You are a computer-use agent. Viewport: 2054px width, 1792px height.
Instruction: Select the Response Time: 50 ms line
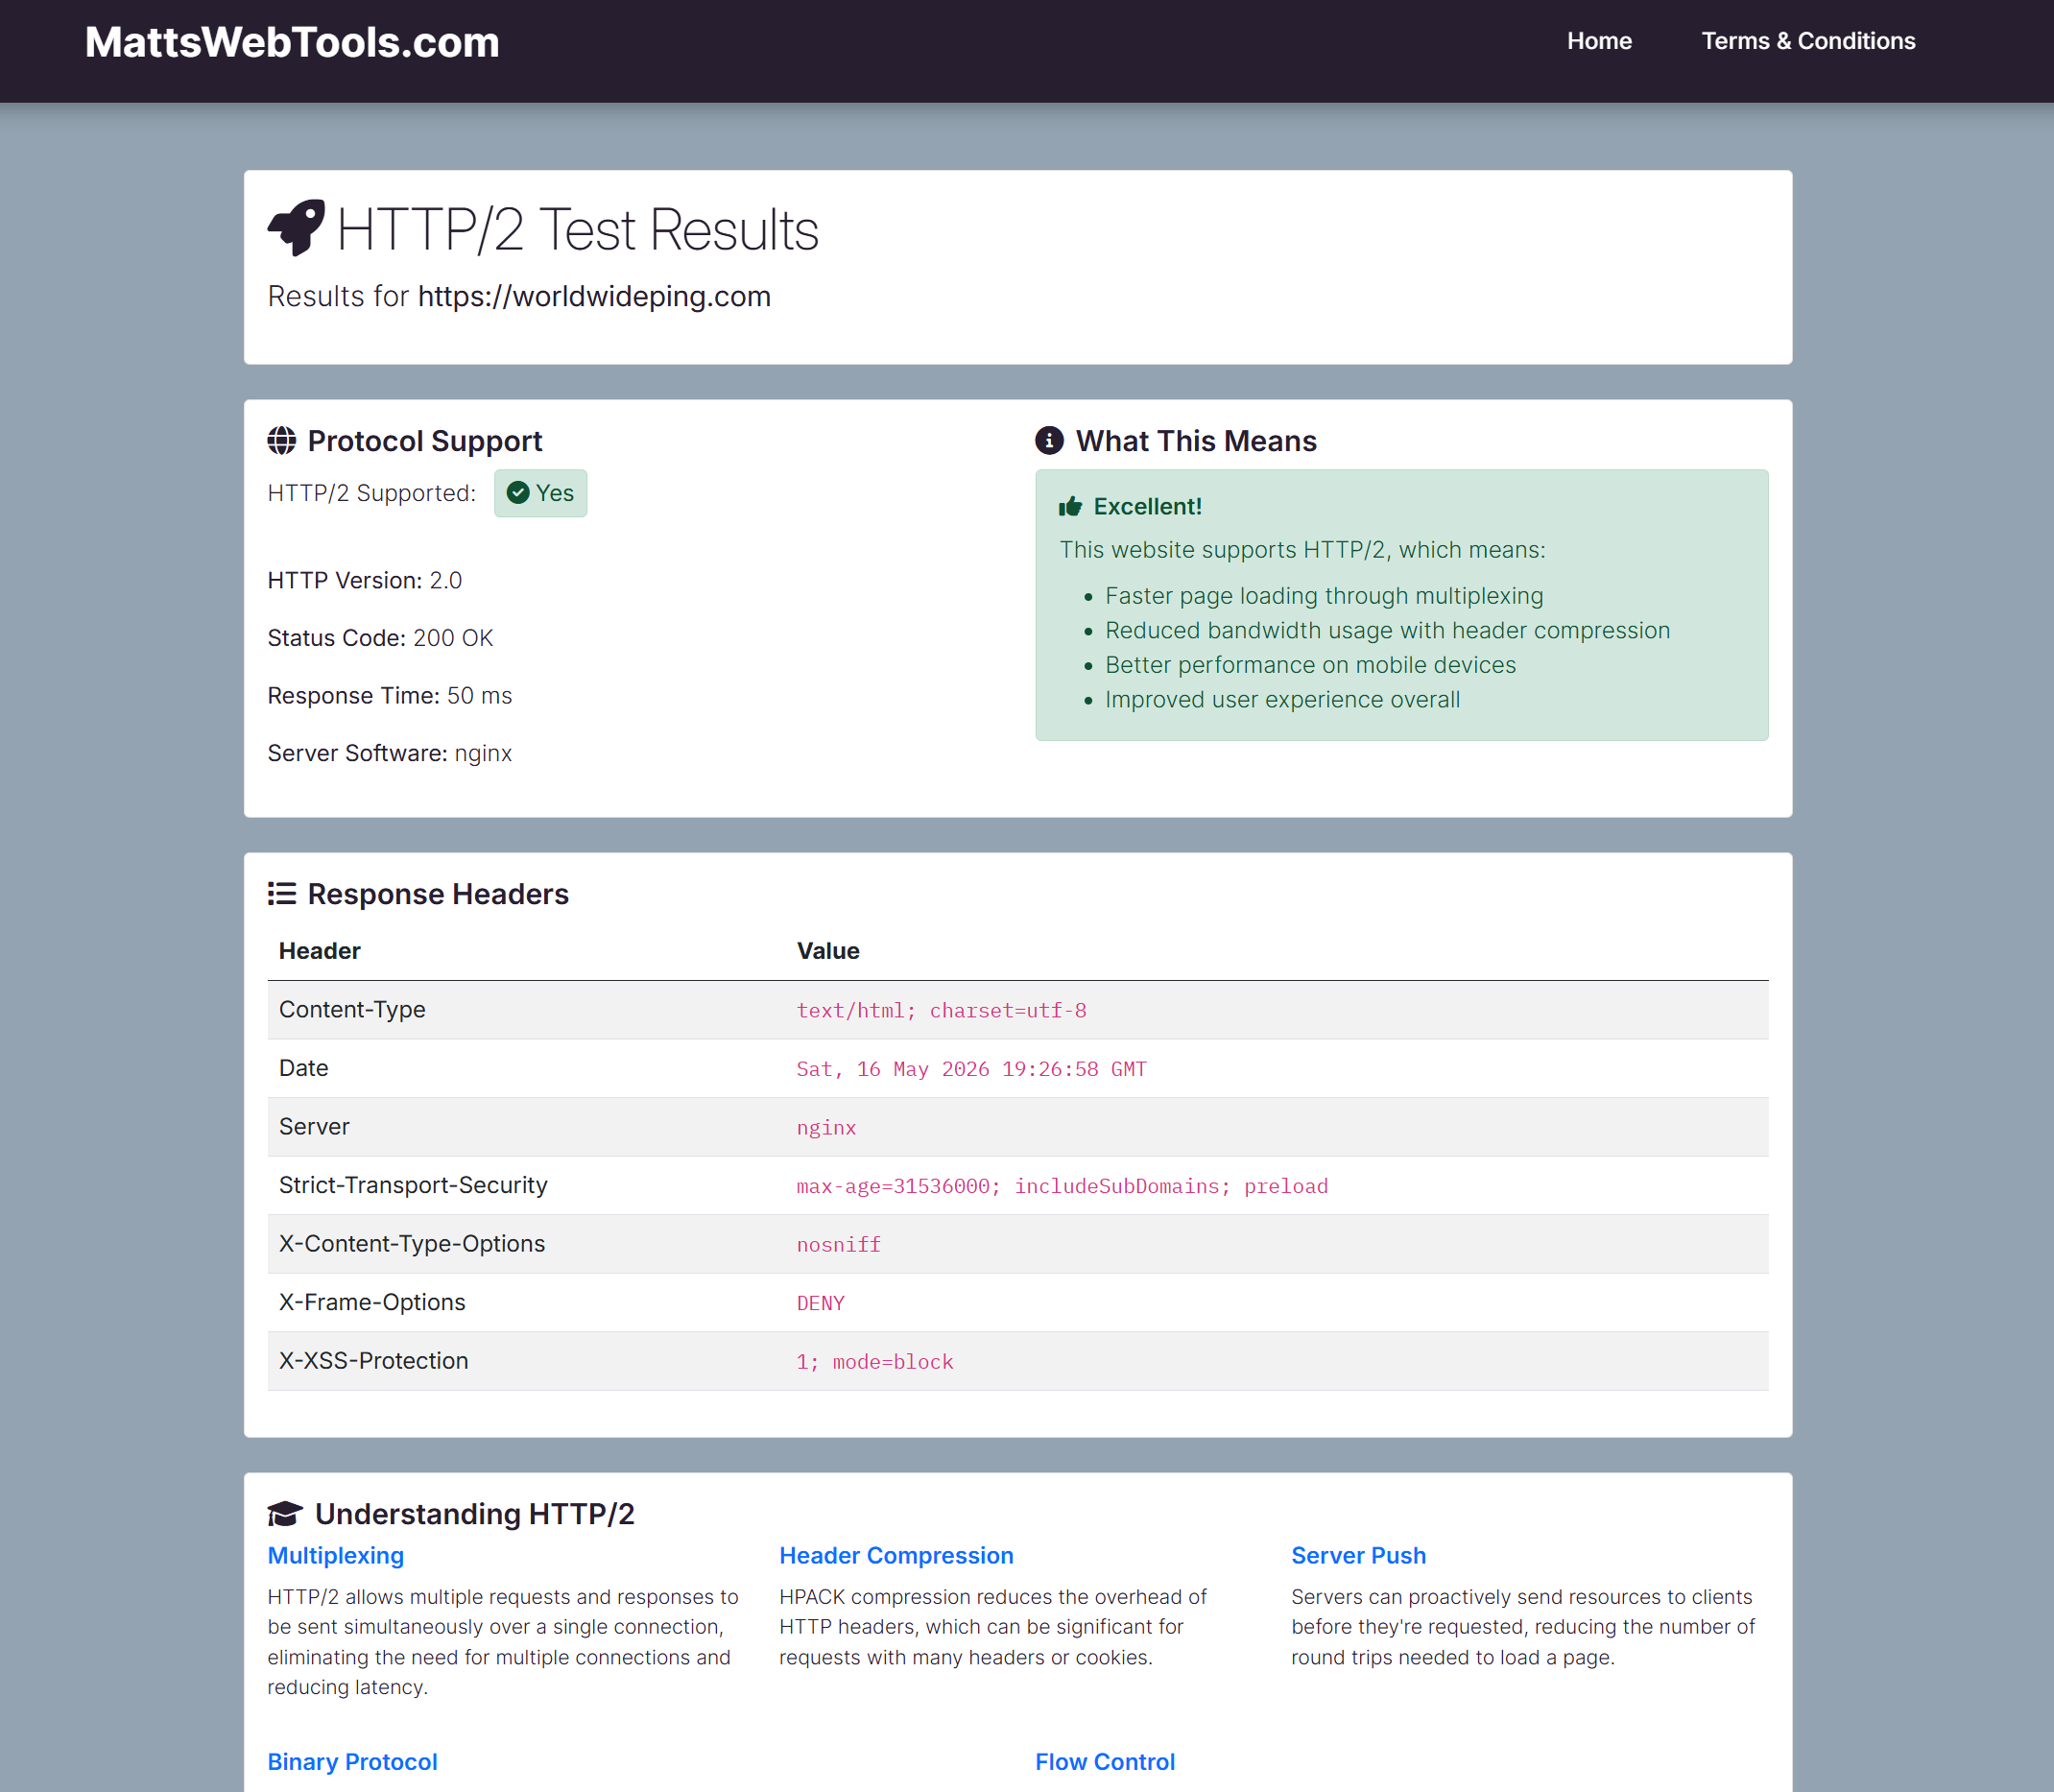[390, 695]
